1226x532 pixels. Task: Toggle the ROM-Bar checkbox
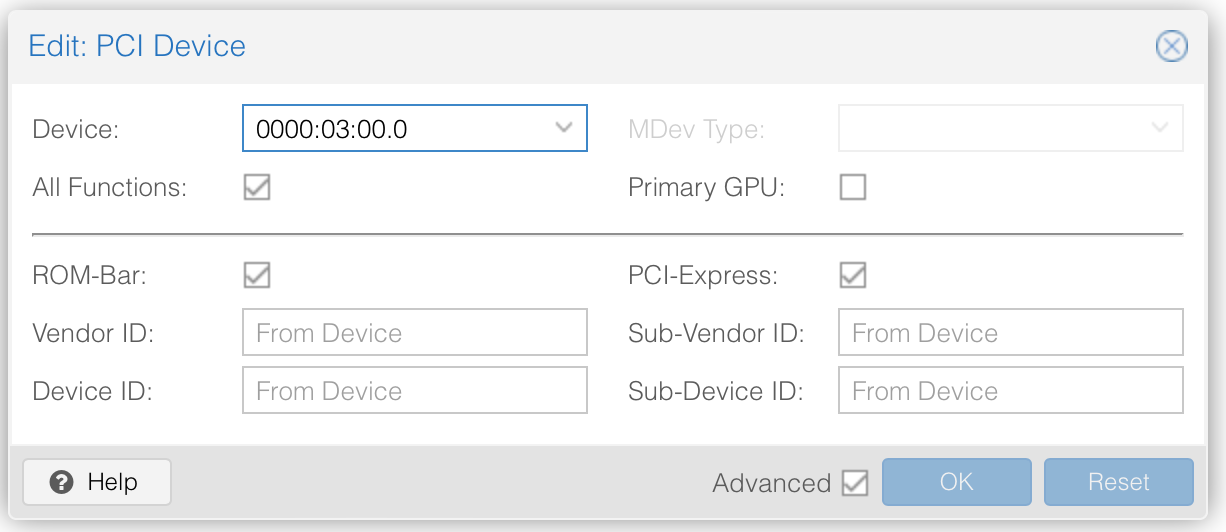tap(257, 275)
